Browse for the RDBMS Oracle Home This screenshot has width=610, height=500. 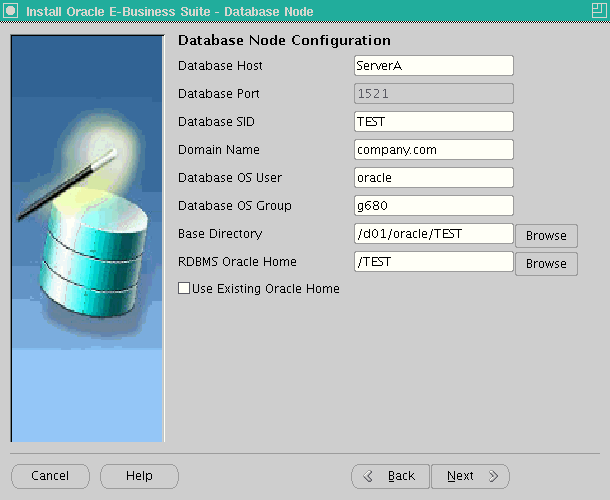[546, 264]
